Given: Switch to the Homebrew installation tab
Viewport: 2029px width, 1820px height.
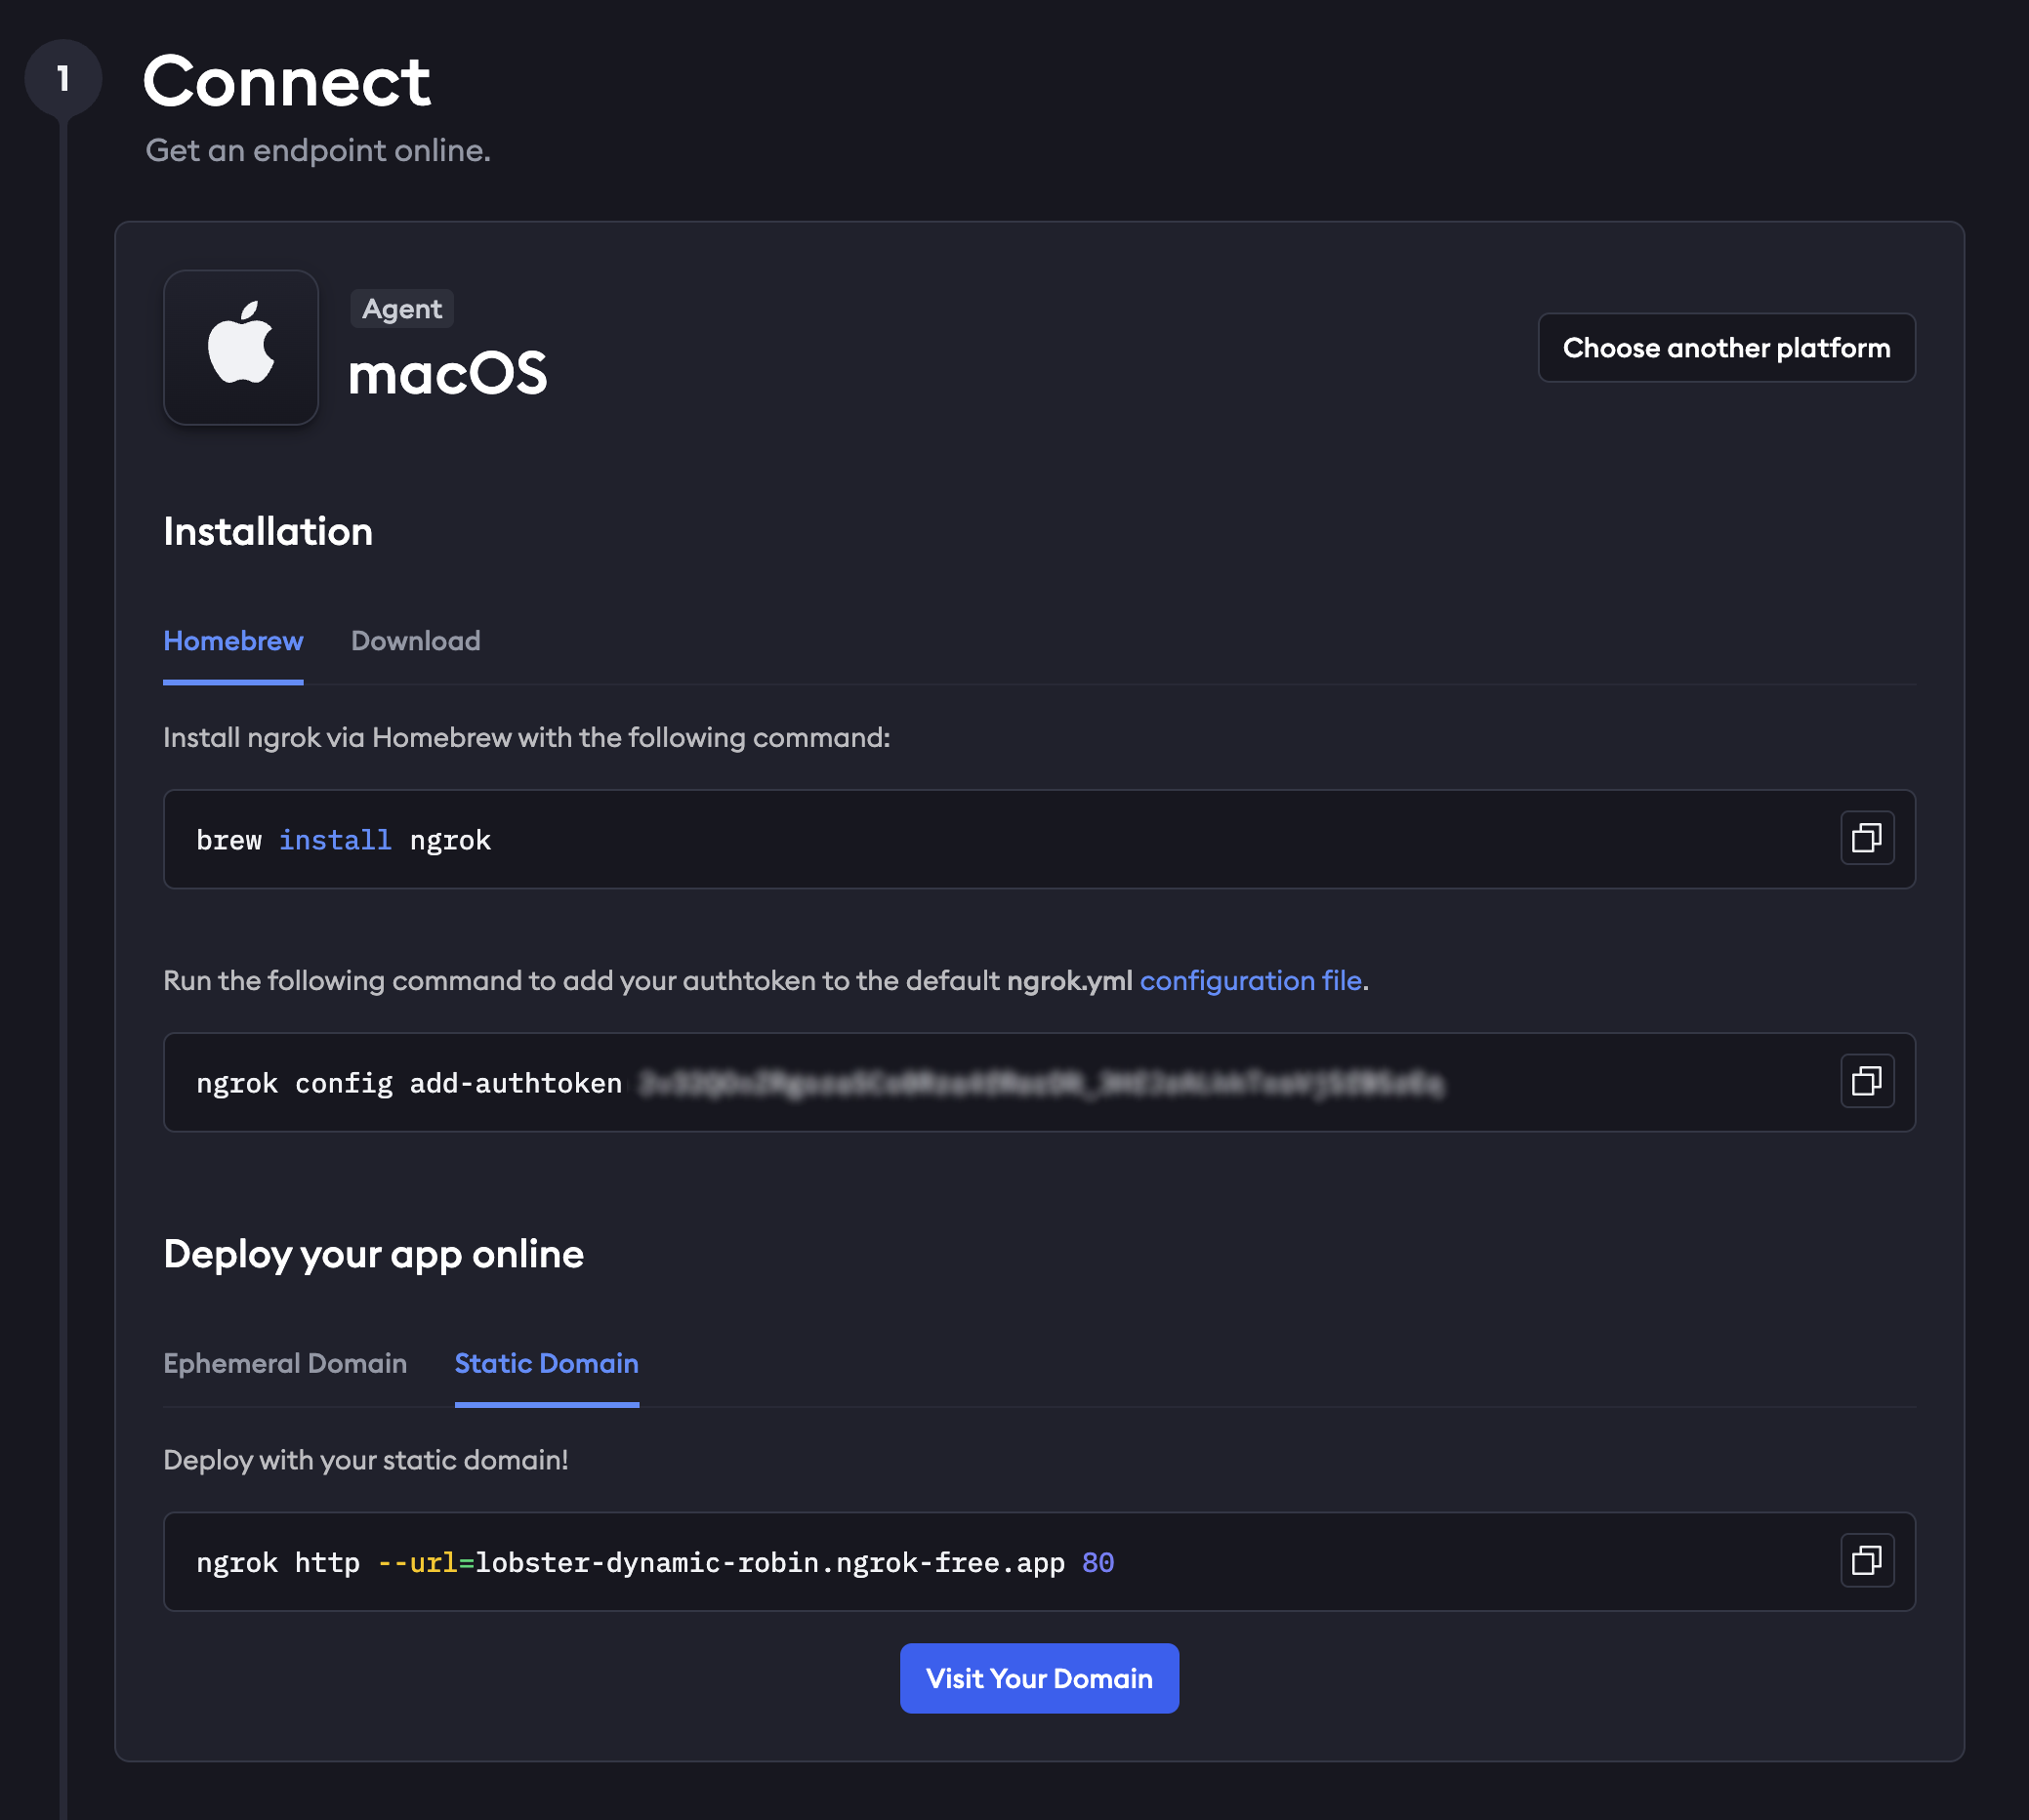Looking at the screenshot, I should coord(233,641).
